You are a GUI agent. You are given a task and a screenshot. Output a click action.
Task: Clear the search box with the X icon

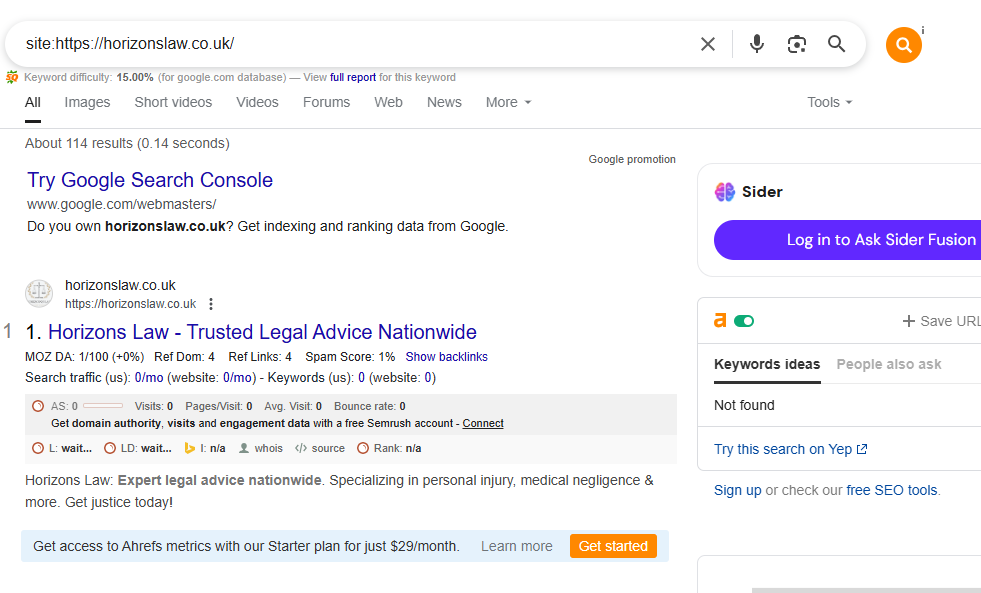tap(708, 44)
